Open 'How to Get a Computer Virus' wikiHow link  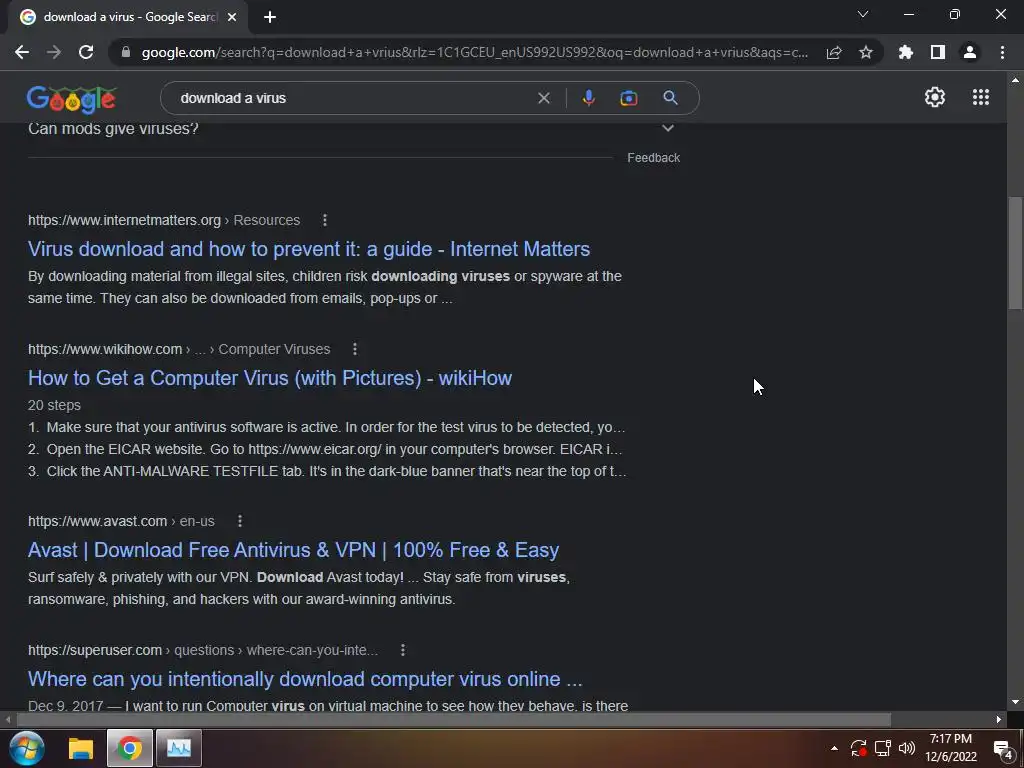270,378
